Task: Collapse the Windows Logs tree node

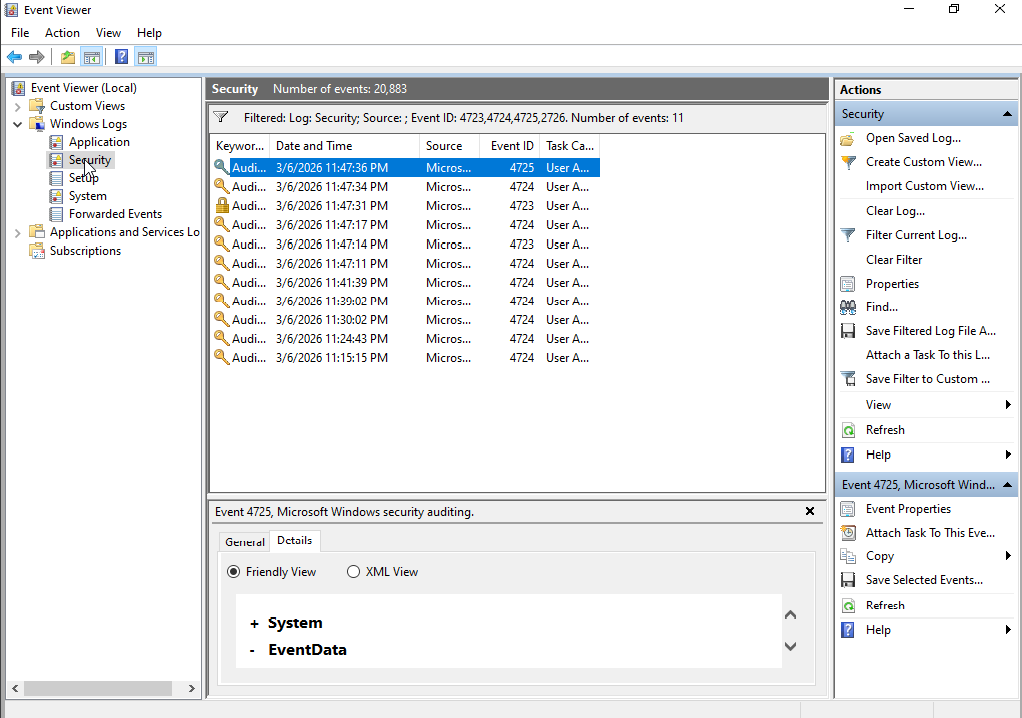Action: click(18, 124)
